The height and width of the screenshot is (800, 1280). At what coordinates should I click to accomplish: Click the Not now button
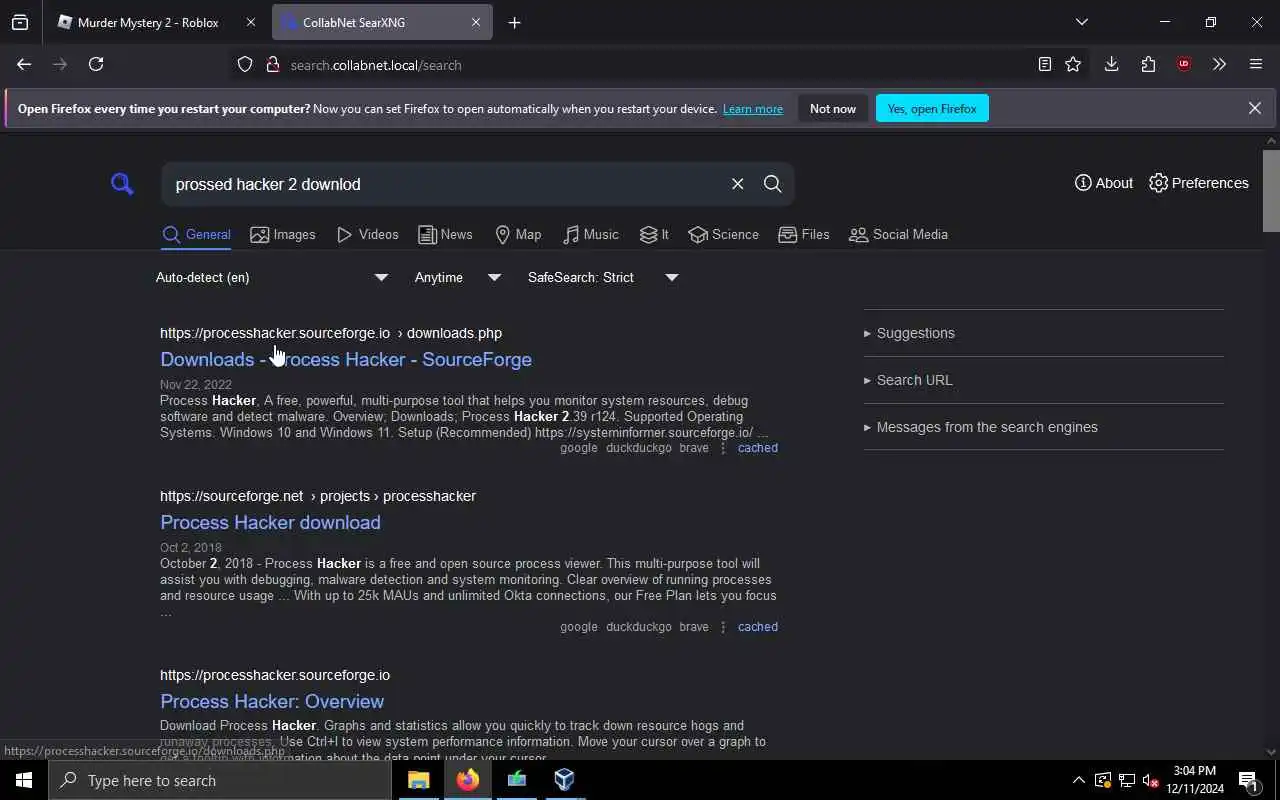833,109
